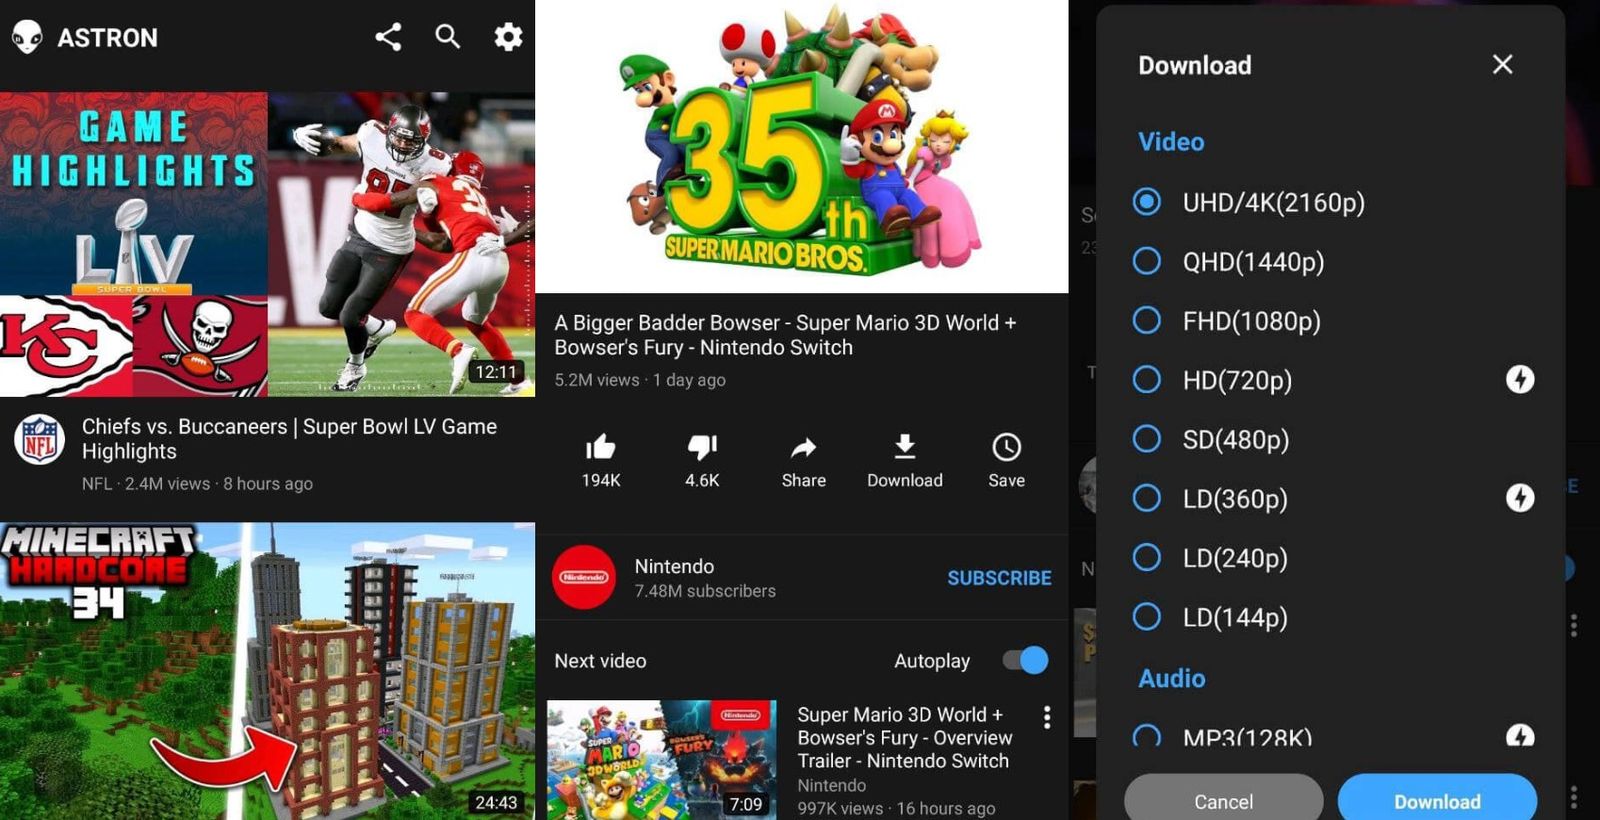Click lightning icon beside LD(360p)
Viewport: 1600px width, 820px height.
(1520, 497)
